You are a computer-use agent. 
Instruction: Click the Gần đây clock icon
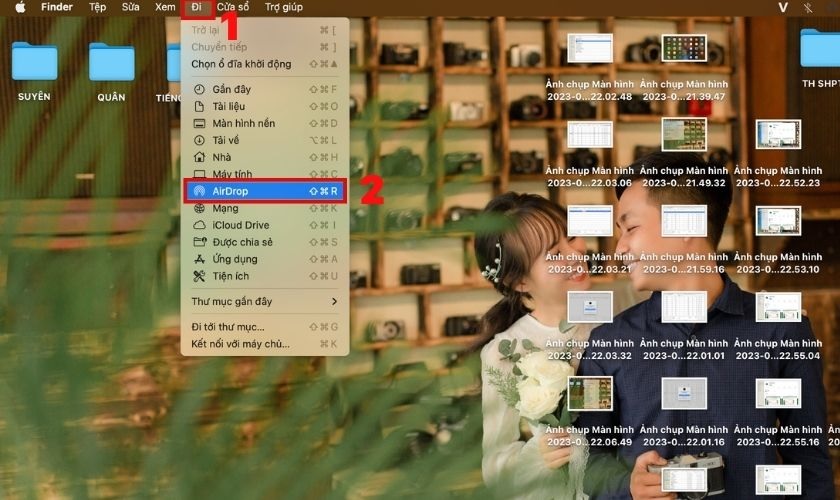199,89
